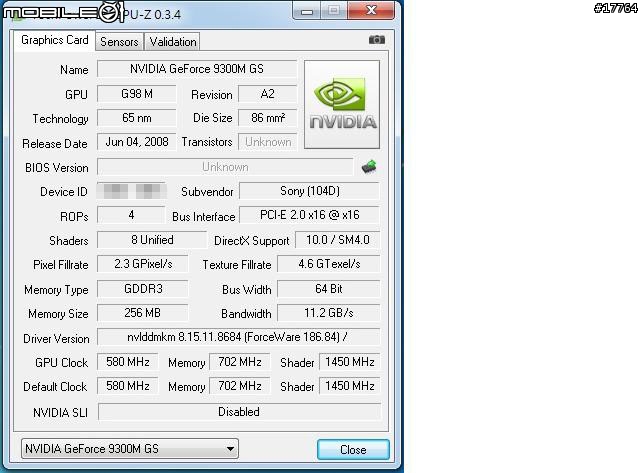This screenshot has width=640, height=473.
Task: Click the NVIDIA SLI Disabled field
Action: 239,412
